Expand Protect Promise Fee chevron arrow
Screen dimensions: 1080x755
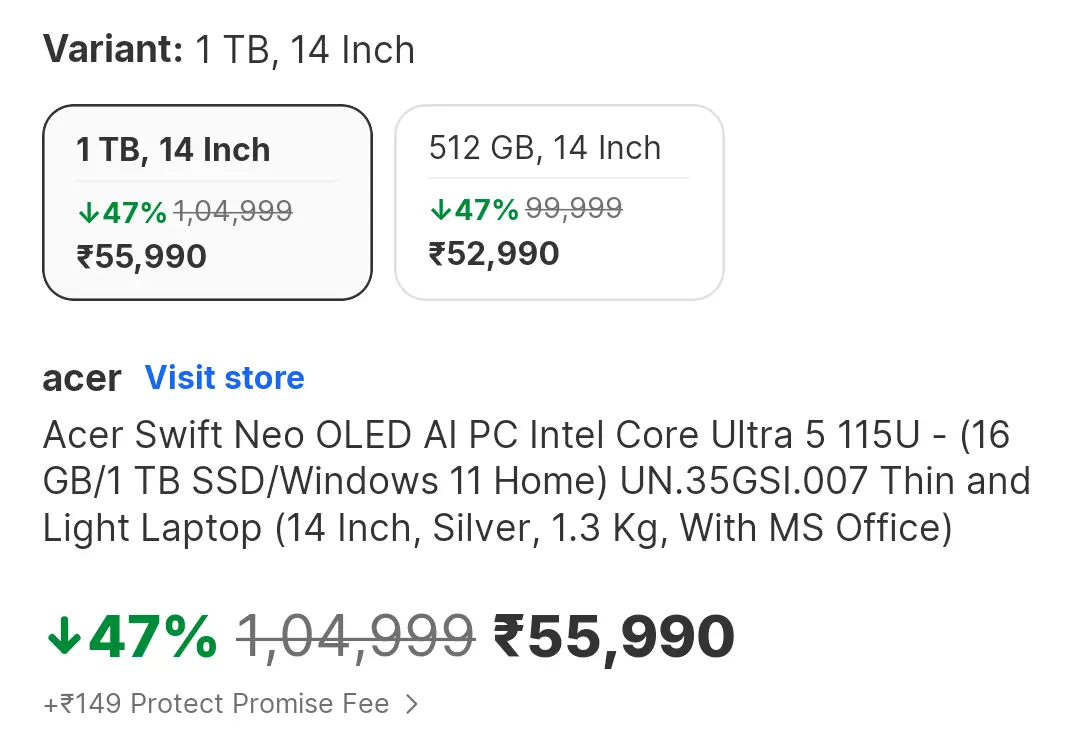coord(411,704)
